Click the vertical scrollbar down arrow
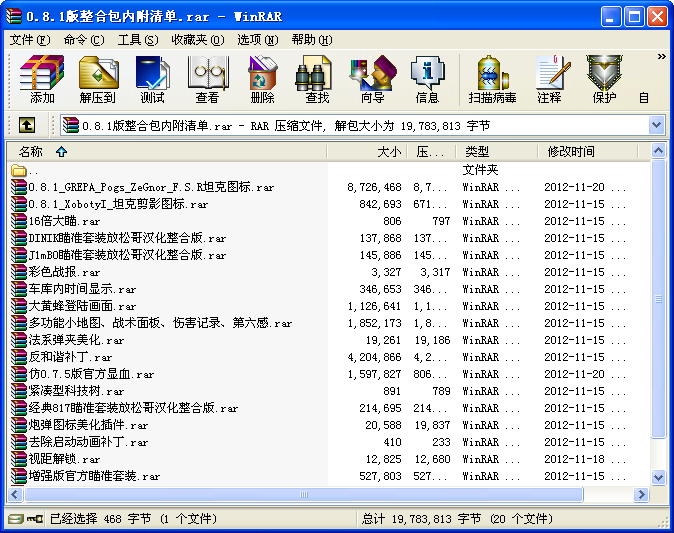The image size is (674, 533). point(659,477)
